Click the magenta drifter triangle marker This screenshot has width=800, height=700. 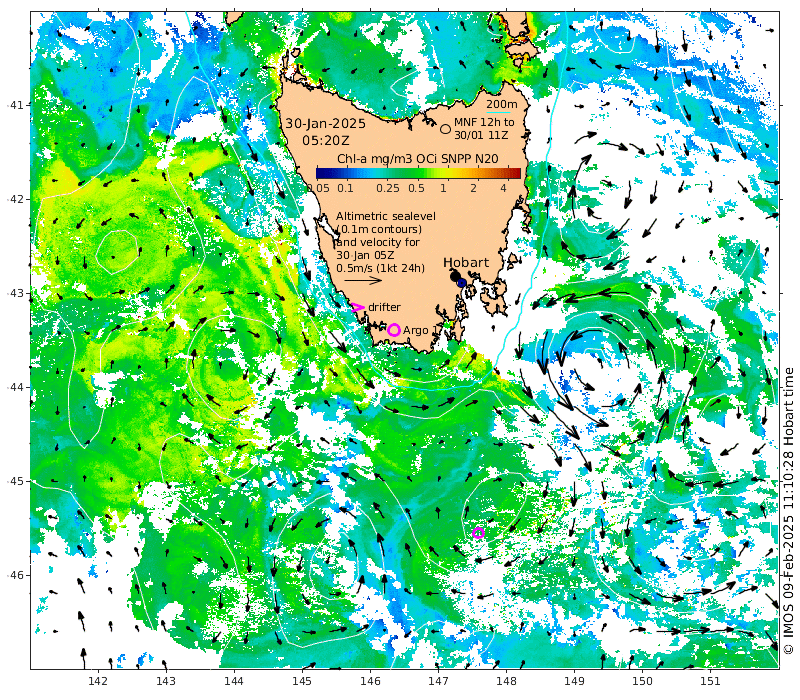358,307
